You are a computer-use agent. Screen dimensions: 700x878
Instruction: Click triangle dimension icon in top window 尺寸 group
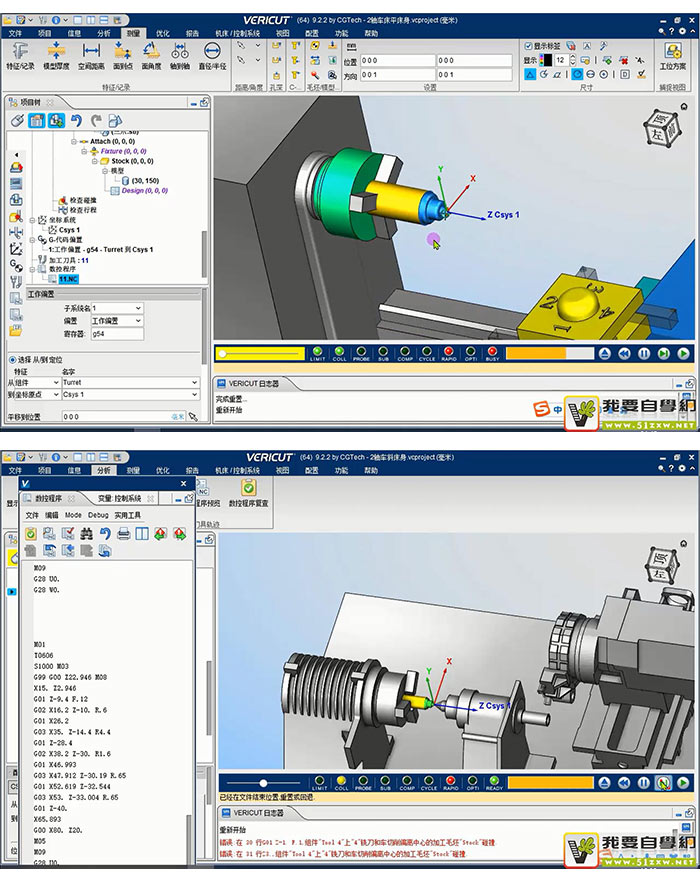tap(530, 74)
